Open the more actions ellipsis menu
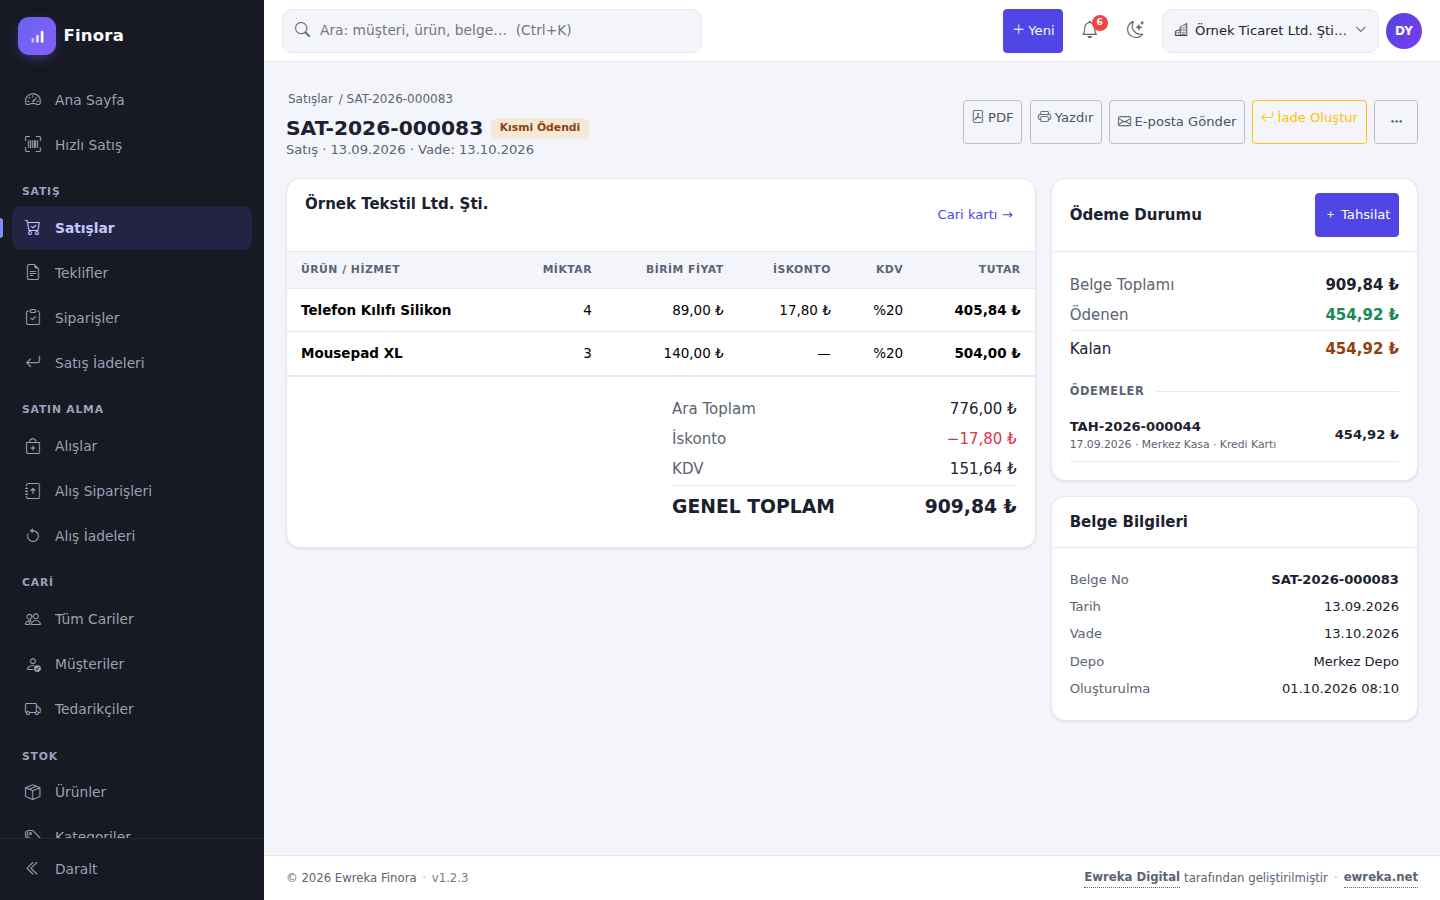 [1396, 121]
